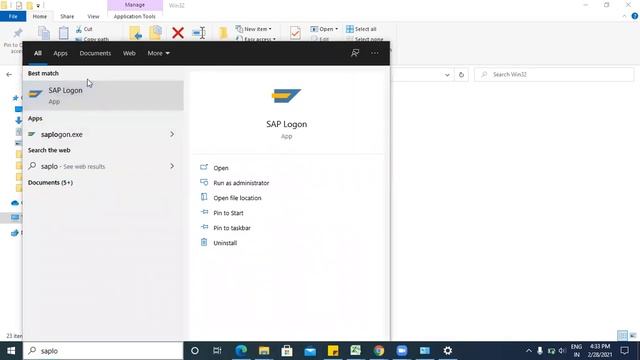This screenshot has width=640, height=360.
Task: Launch Microsoft Edge from taskbar
Action: 241,351
